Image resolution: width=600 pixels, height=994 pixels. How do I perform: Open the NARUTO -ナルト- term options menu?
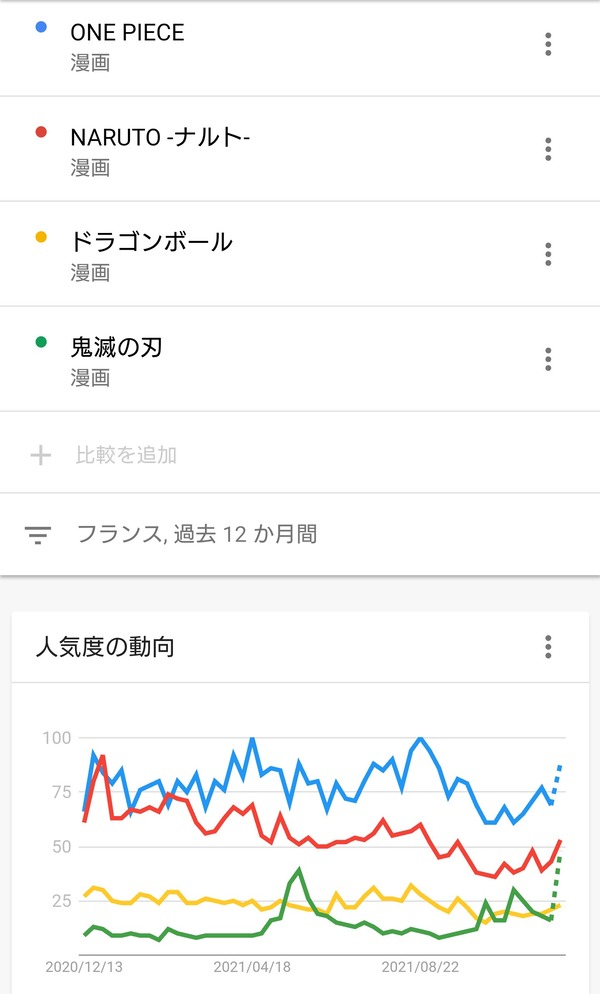[x=548, y=150]
